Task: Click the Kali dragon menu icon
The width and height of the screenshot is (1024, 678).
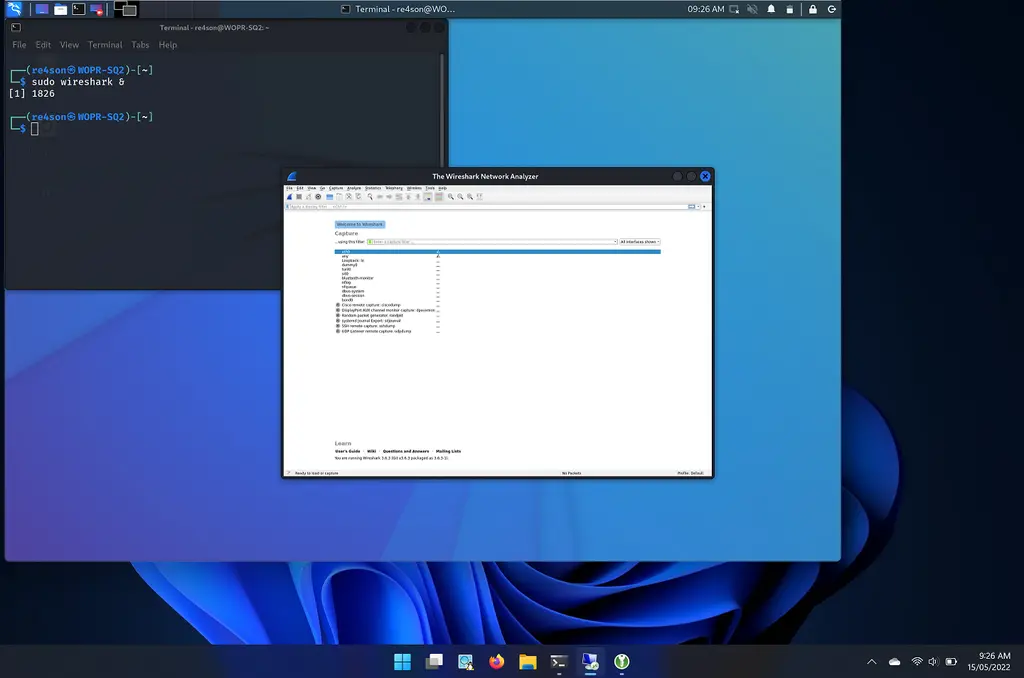Action: coord(14,9)
